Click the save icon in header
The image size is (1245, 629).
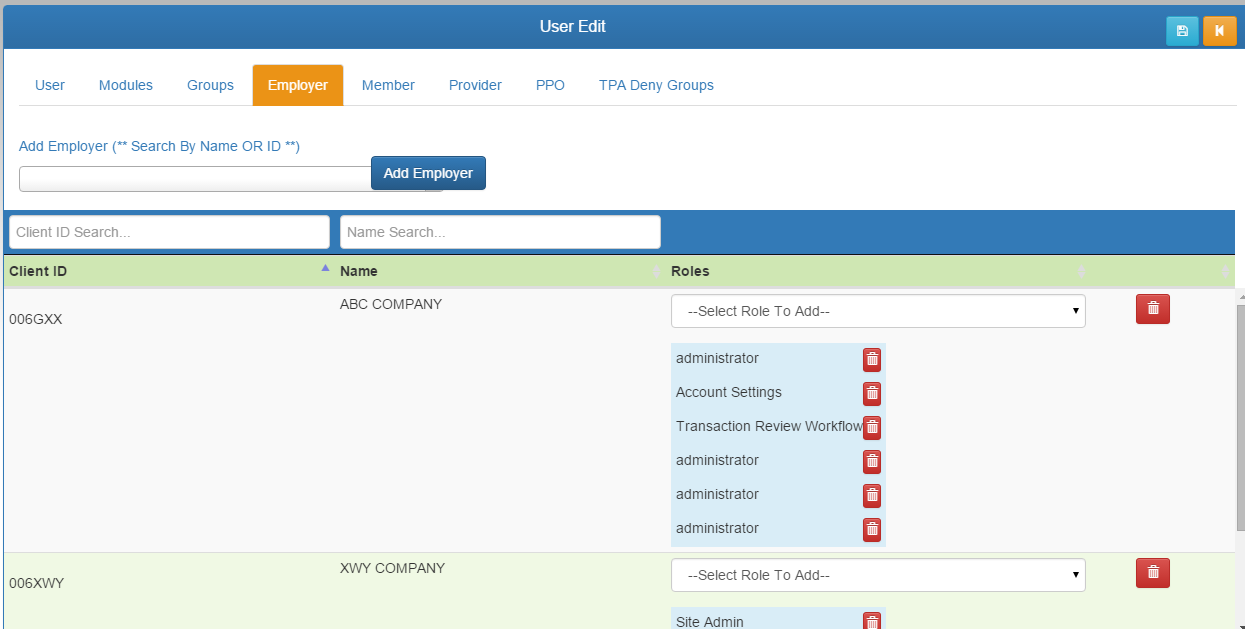coord(1182,31)
